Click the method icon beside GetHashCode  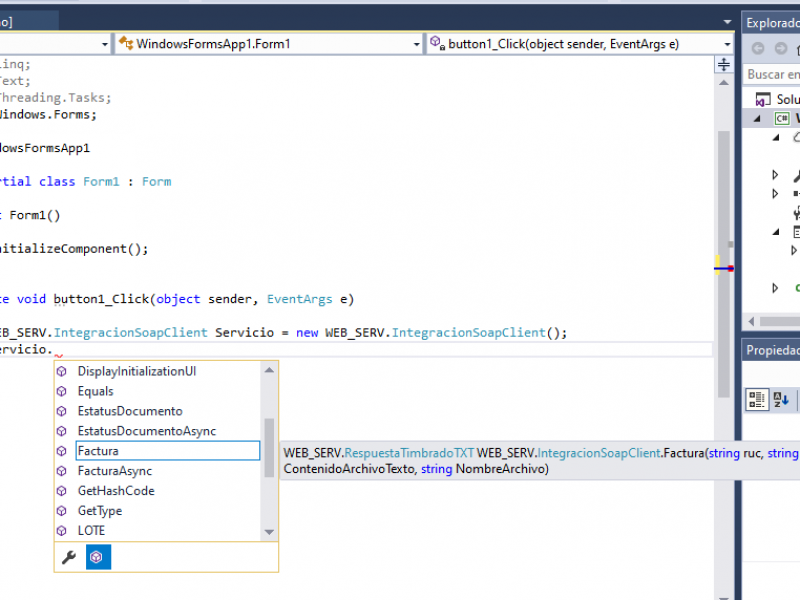click(x=62, y=491)
